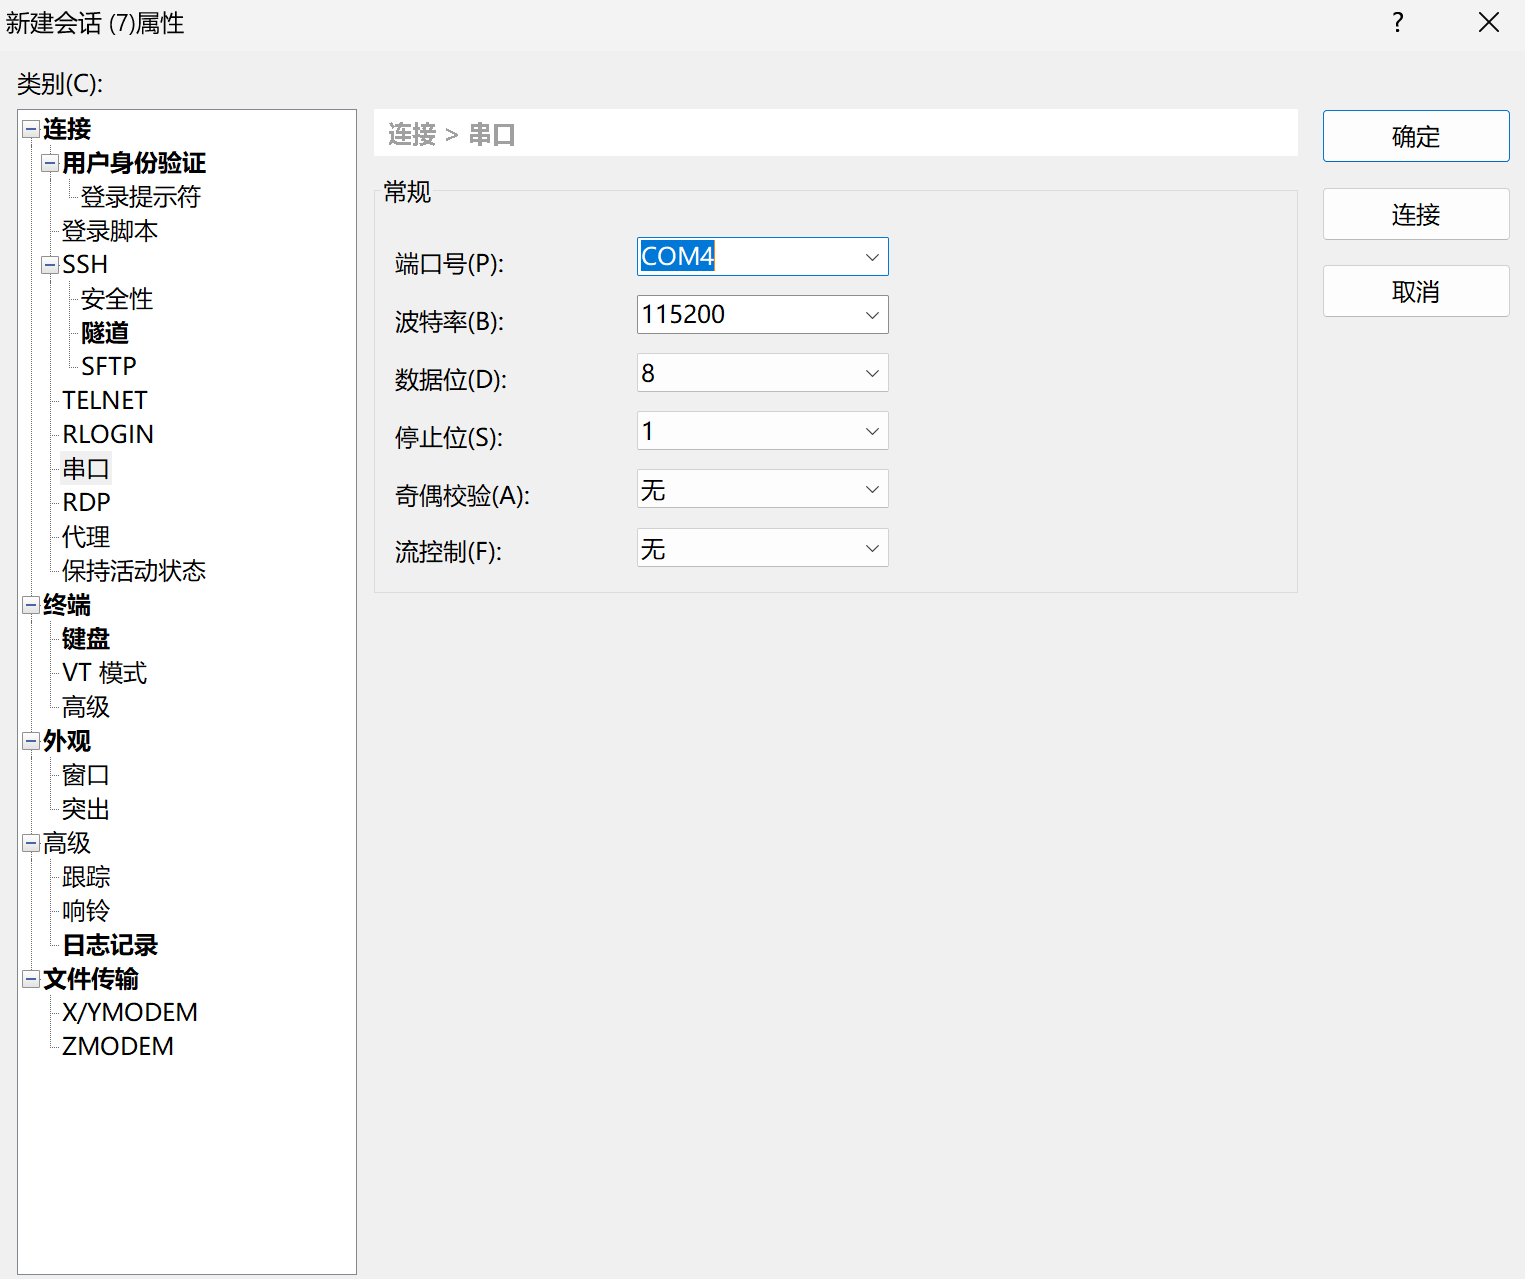Image resolution: width=1525 pixels, height=1279 pixels.
Task: Click the help question mark icon
Action: [1397, 22]
